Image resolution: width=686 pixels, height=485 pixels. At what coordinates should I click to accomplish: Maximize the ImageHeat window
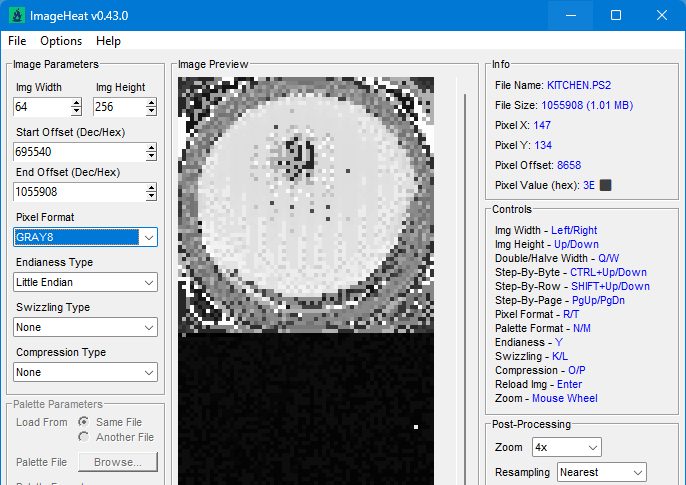click(616, 15)
